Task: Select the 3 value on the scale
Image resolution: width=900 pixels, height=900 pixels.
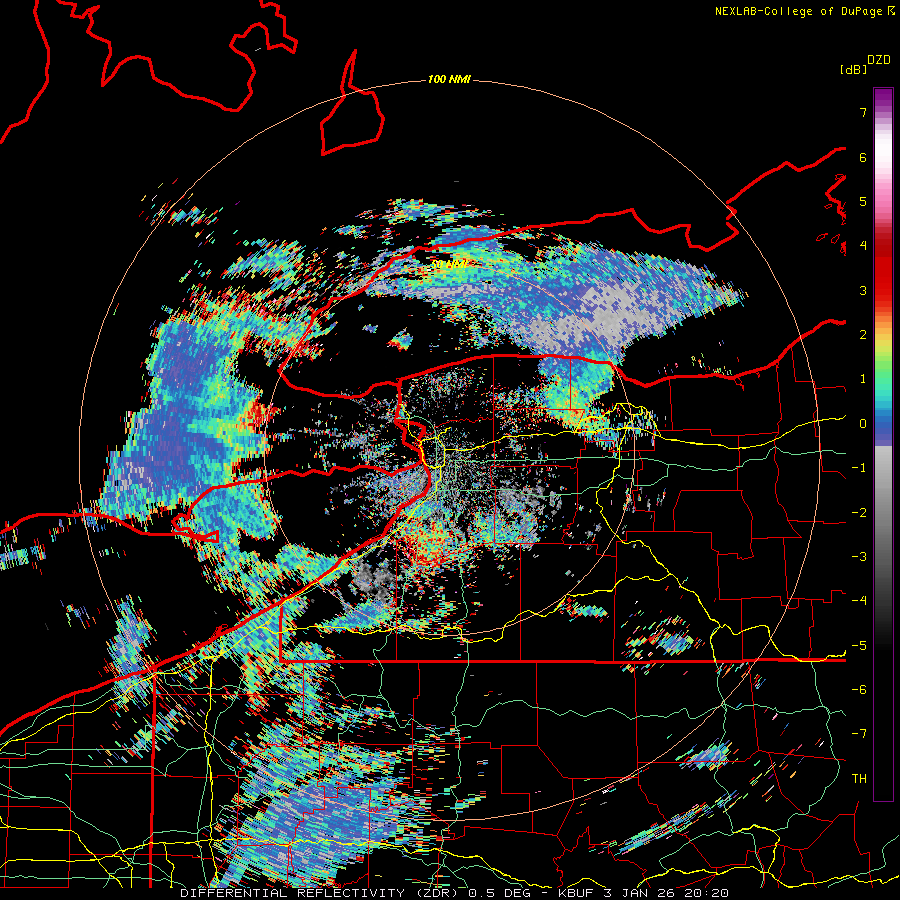Action: pos(863,290)
